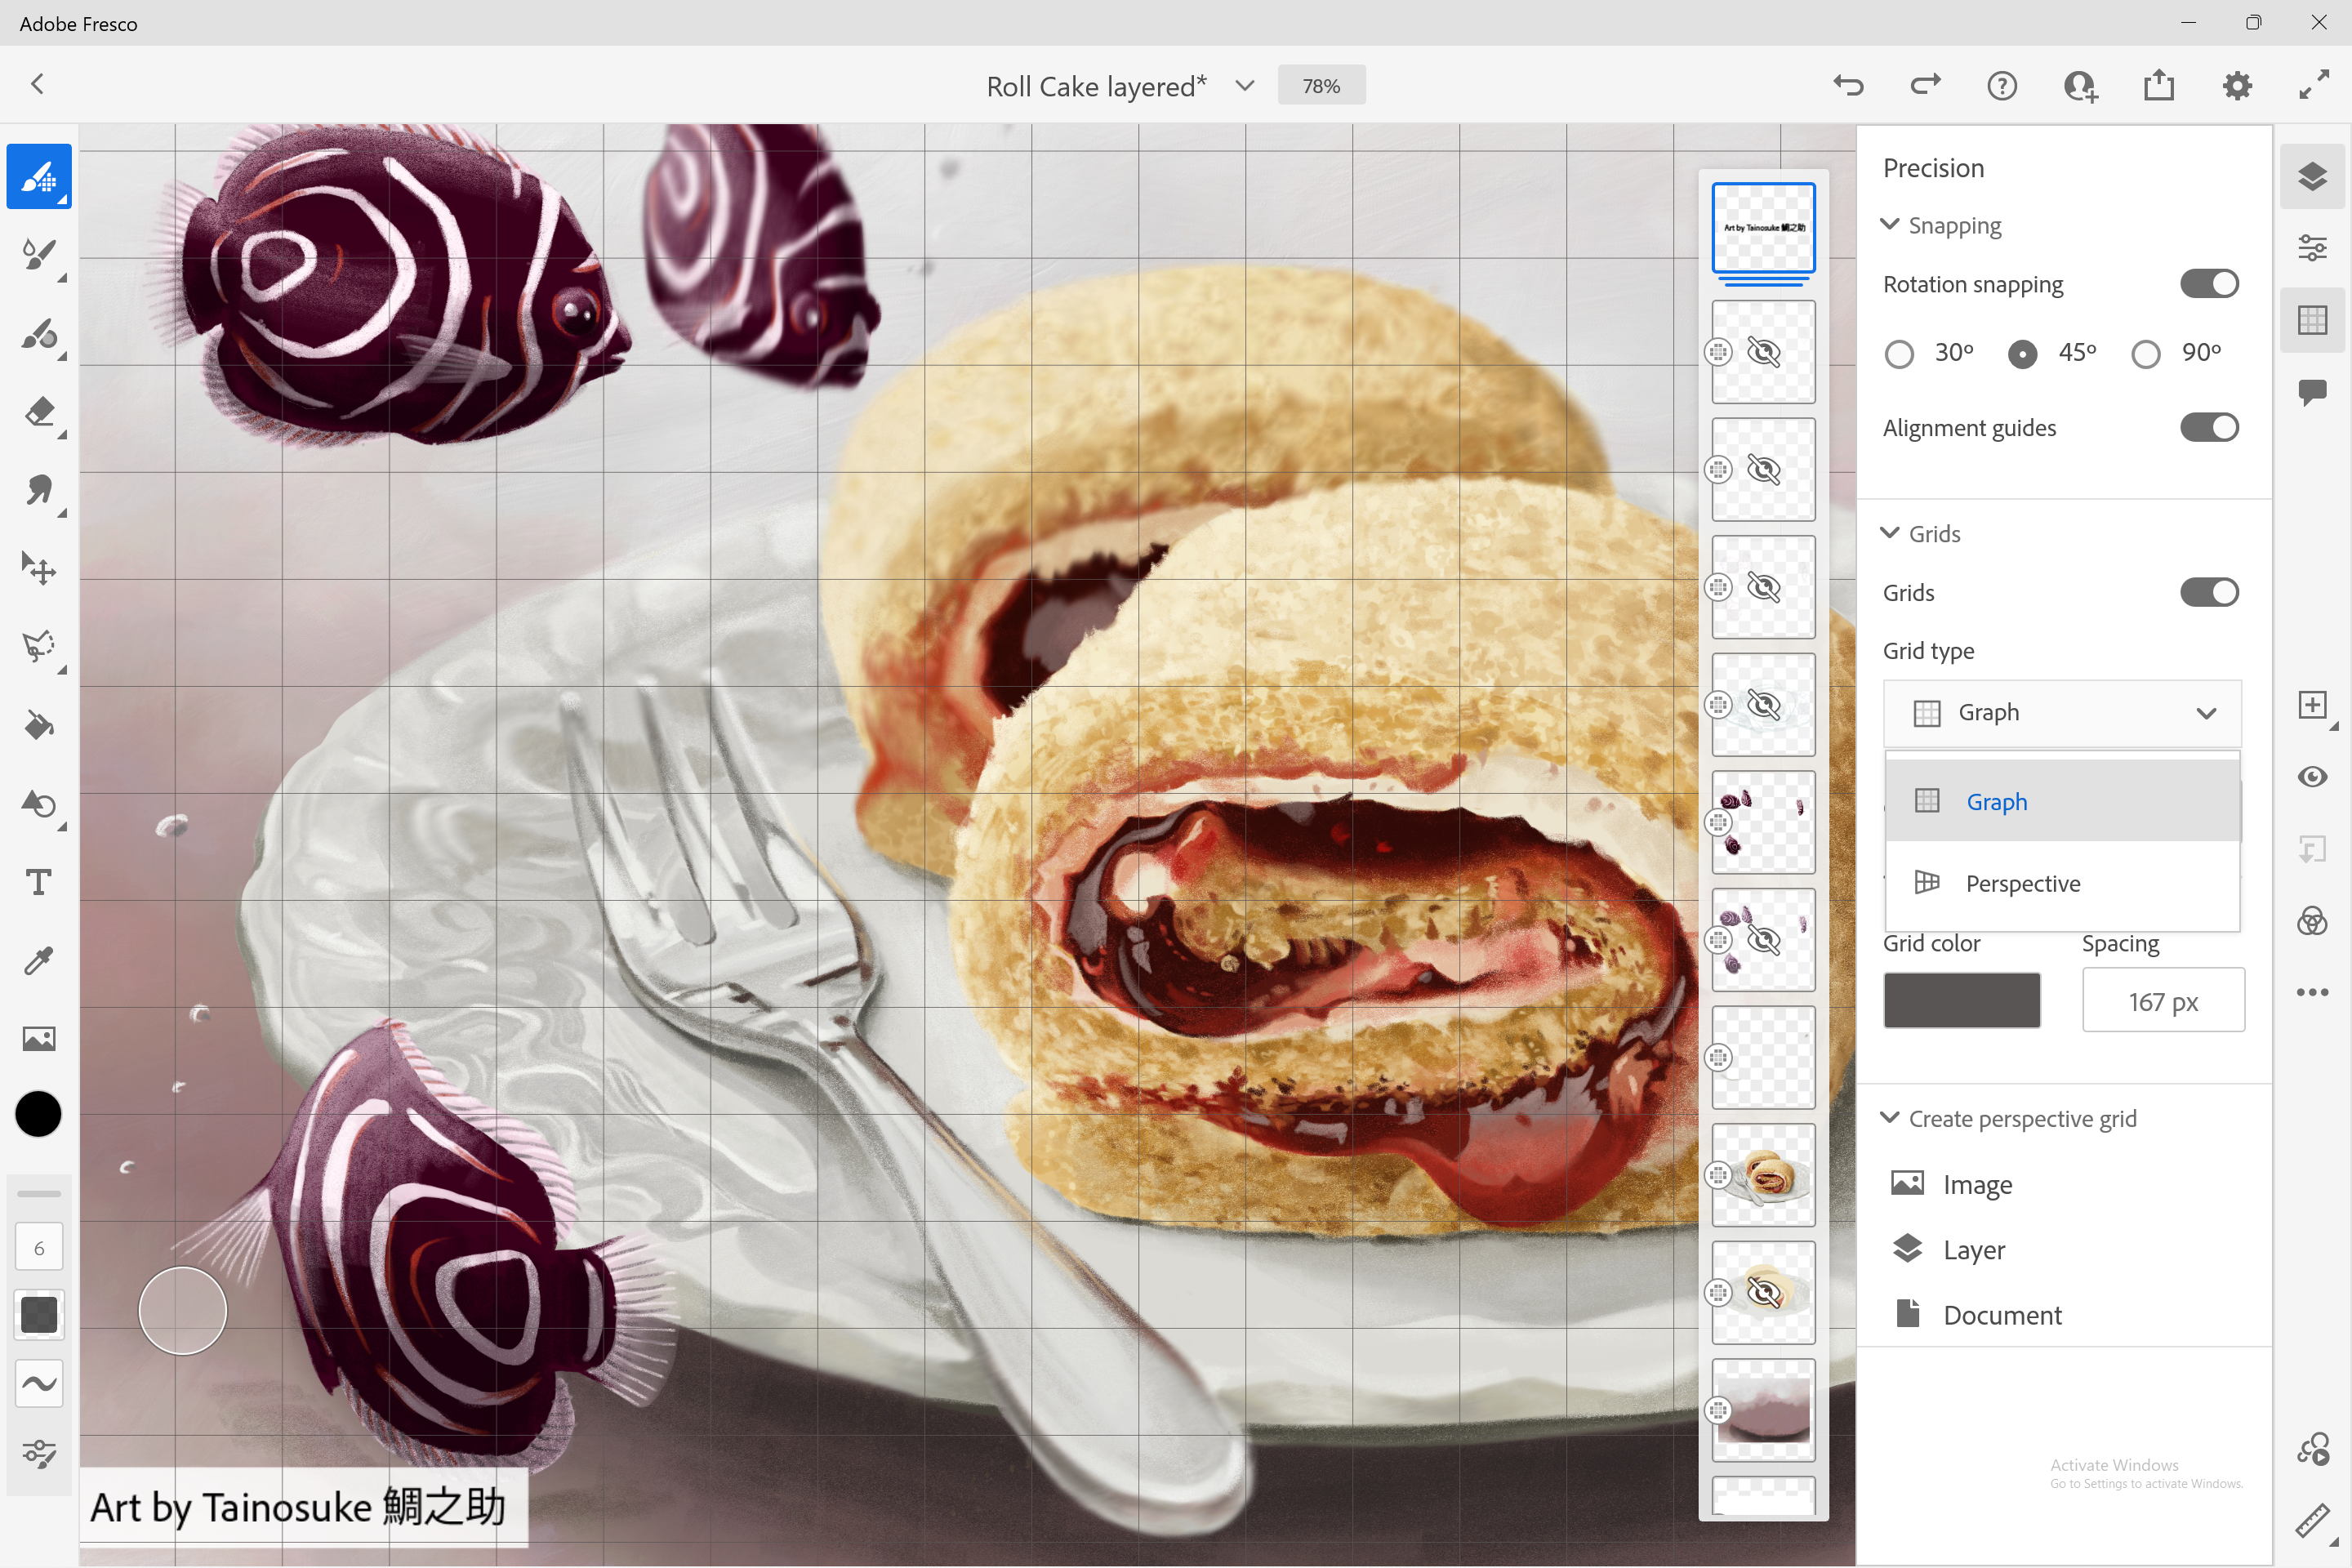Go back to the home screen
Image resolution: width=2352 pixels, height=1568 pixels.
coord(38,84)
